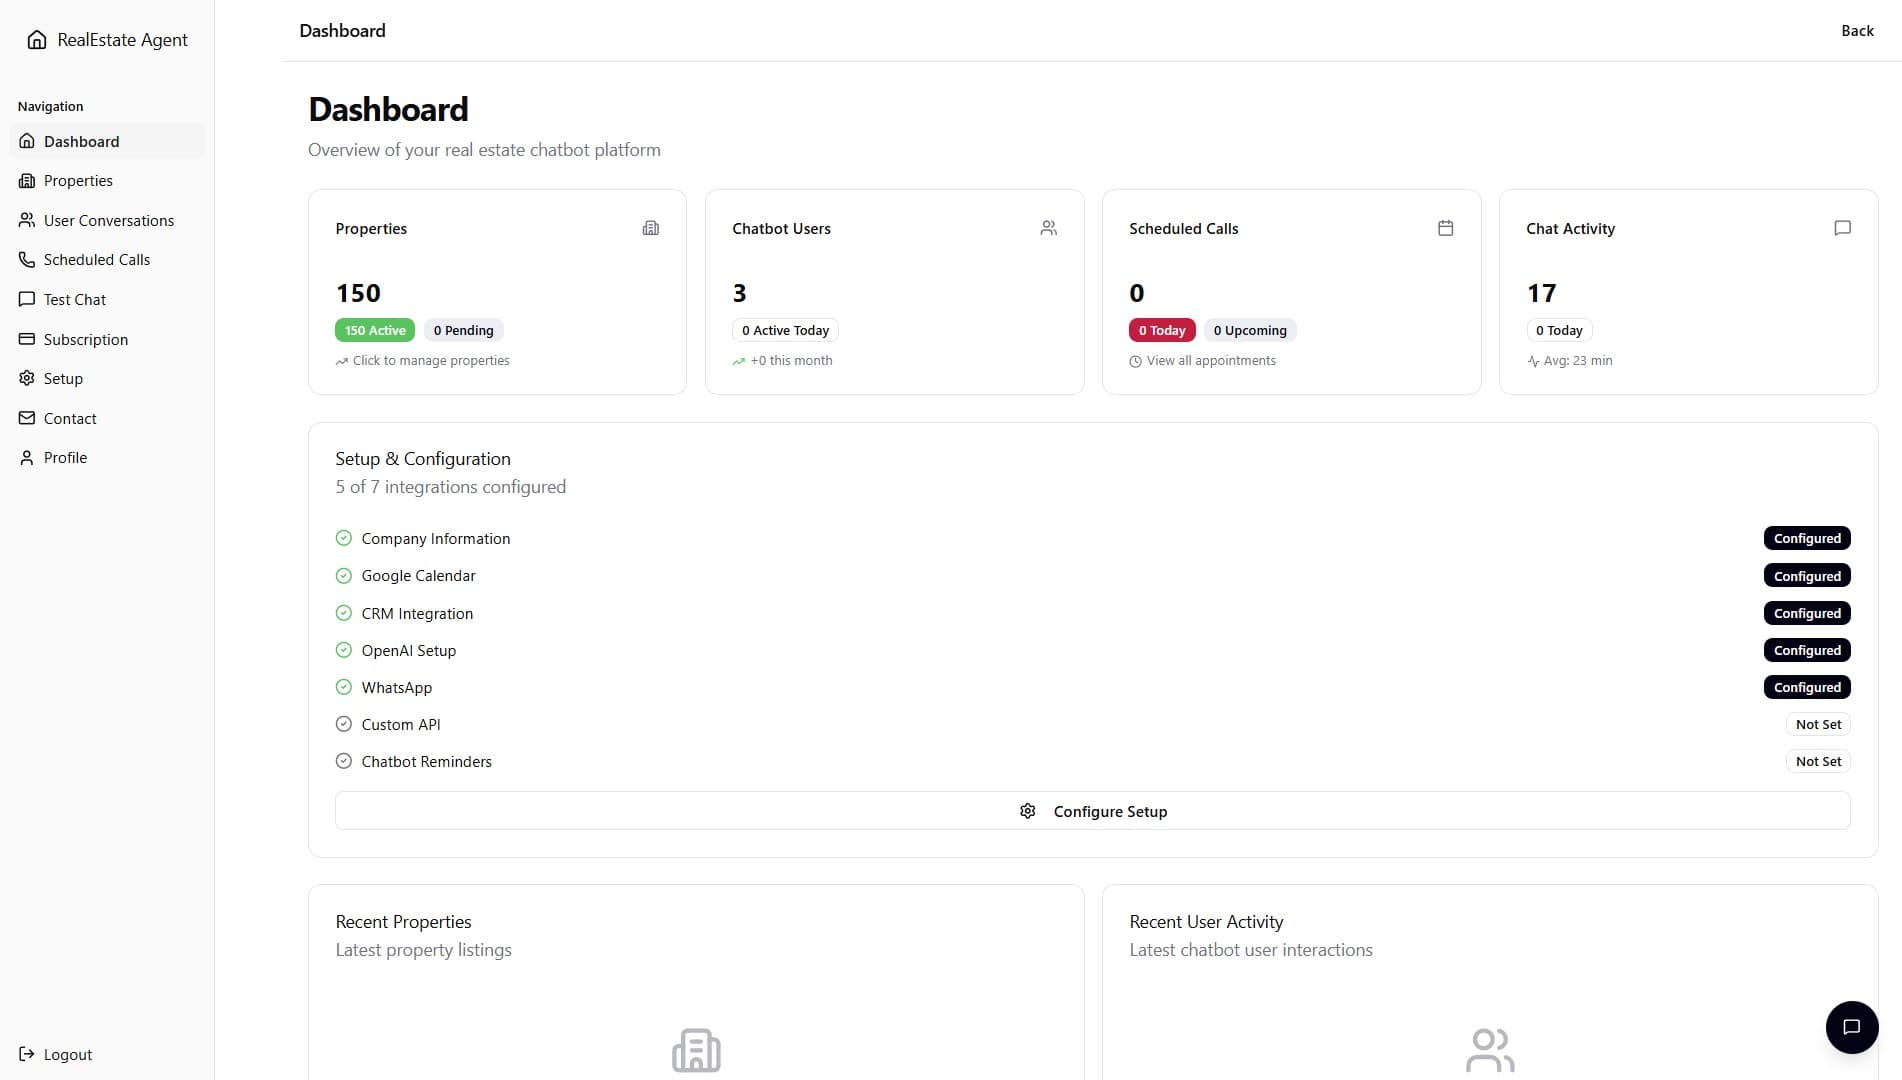
Task: Open Properties in the navigation
Action: 107,181
